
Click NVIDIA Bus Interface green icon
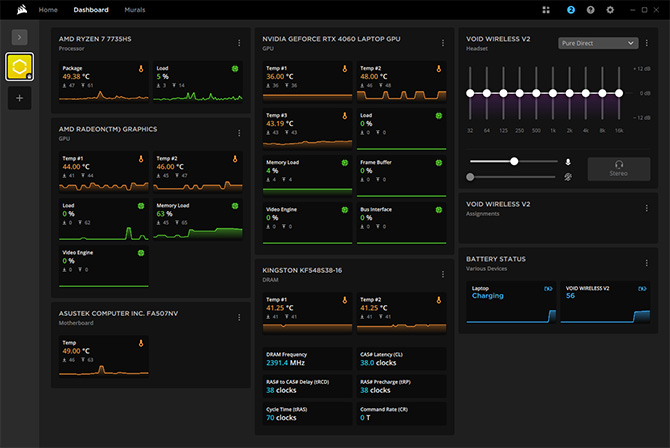[439, 209]
